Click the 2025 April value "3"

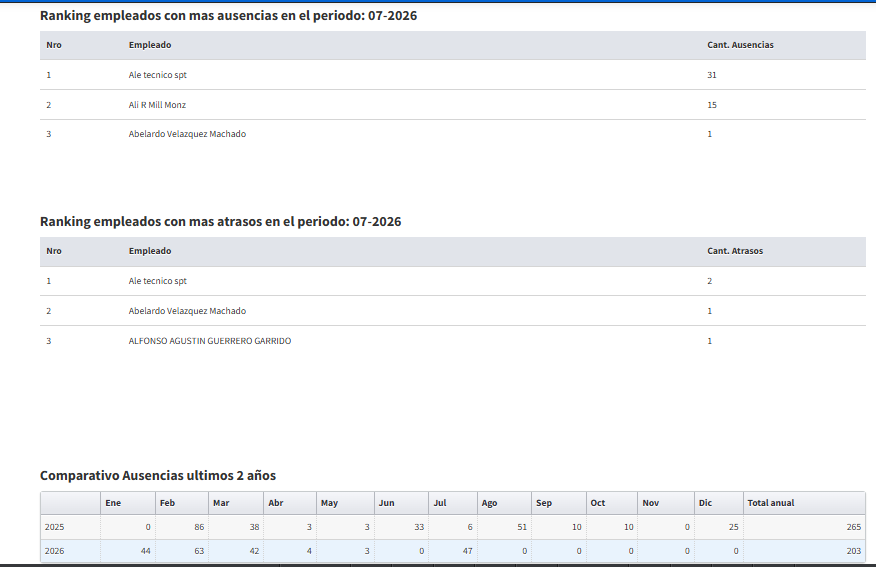click(x=309, y=527)
